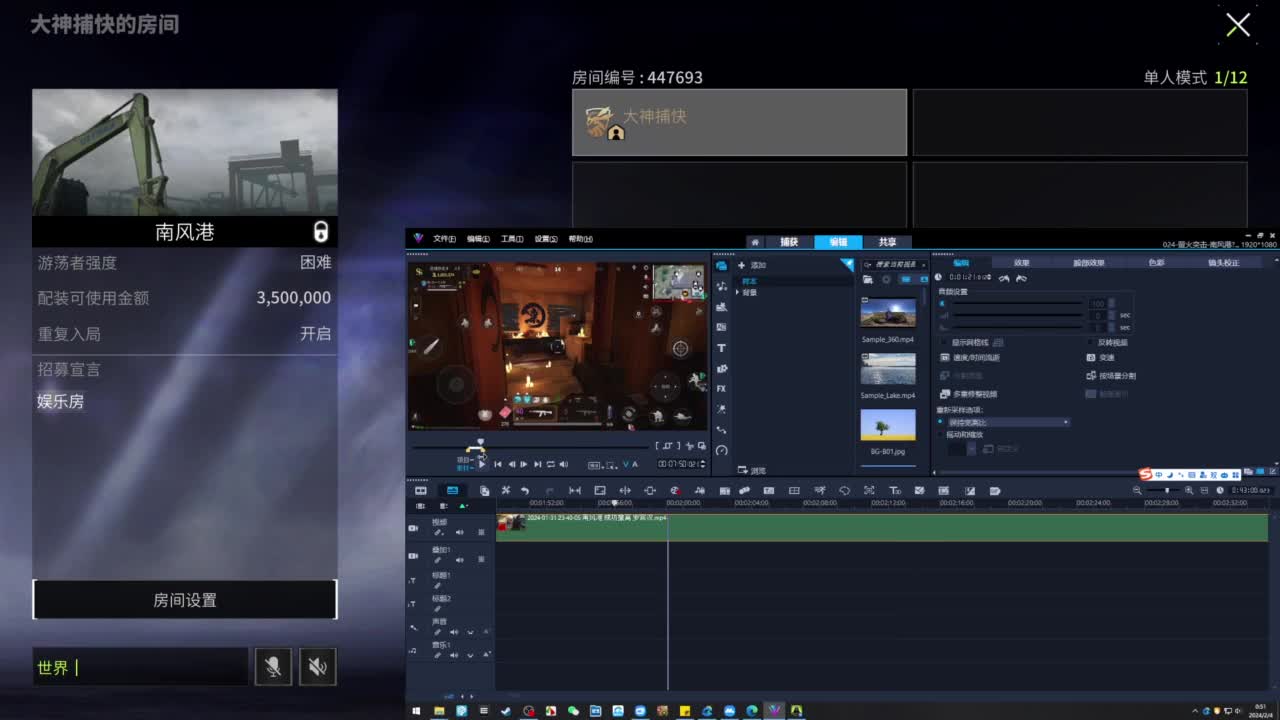Screen dimensions: 1280x720
Task: Select the 大神捕快 player slot
Action: [x=739, y=122]
